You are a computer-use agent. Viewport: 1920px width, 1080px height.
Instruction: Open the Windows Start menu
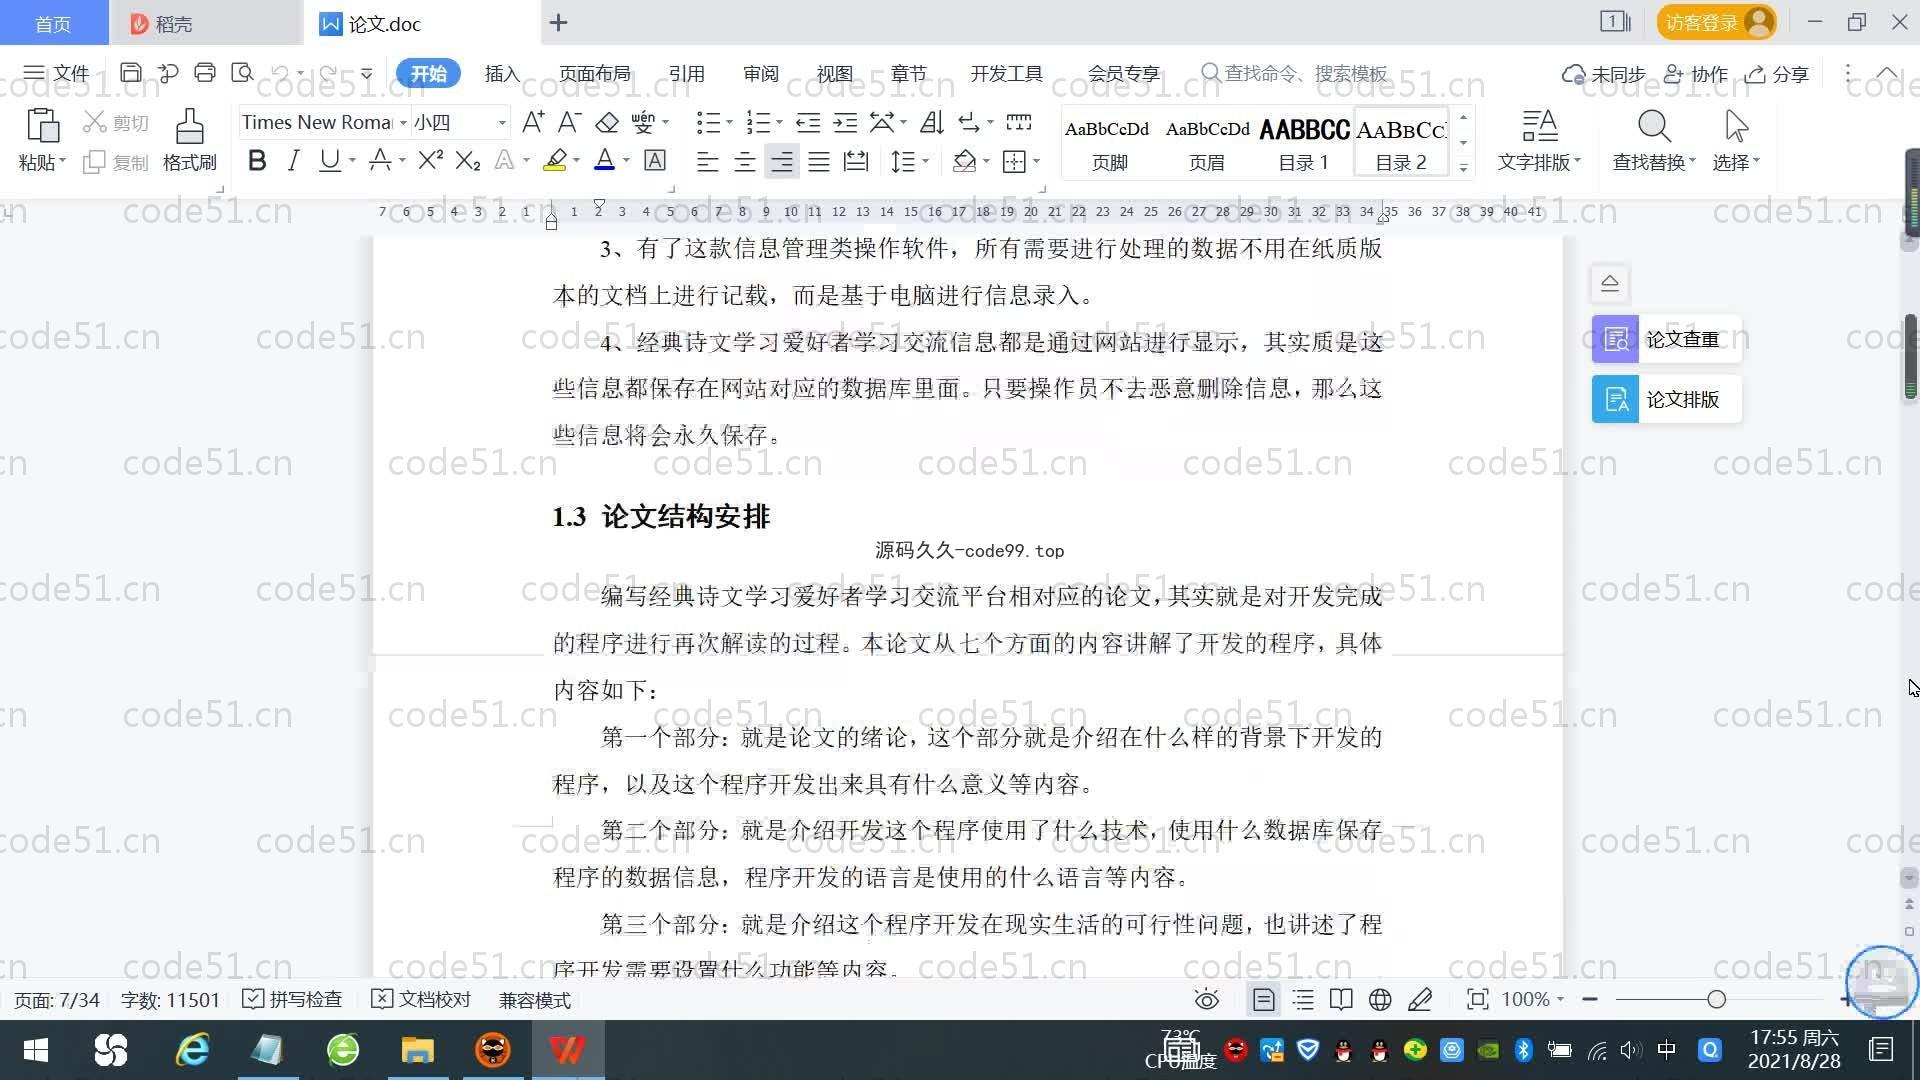(36, 1050)
